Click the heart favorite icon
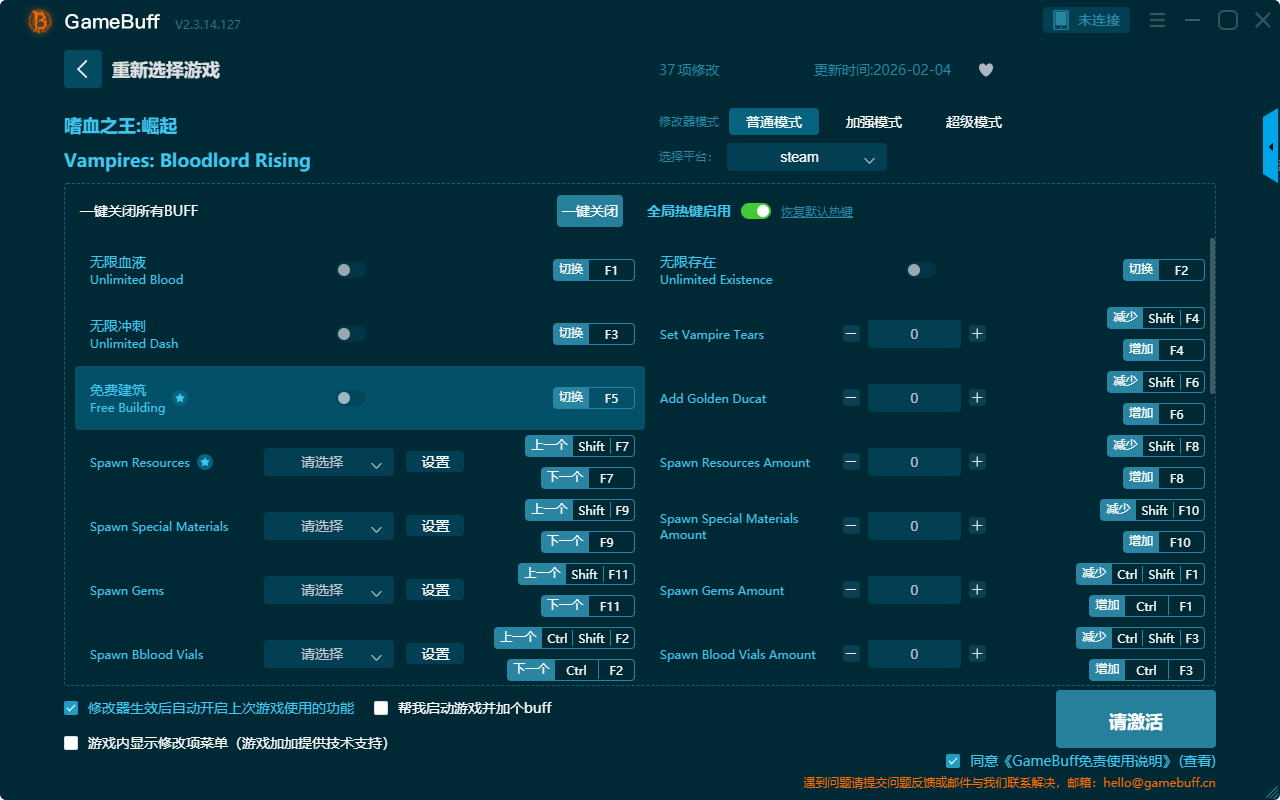The height and width of the screenshot is (800, 1280). (985, 70)
